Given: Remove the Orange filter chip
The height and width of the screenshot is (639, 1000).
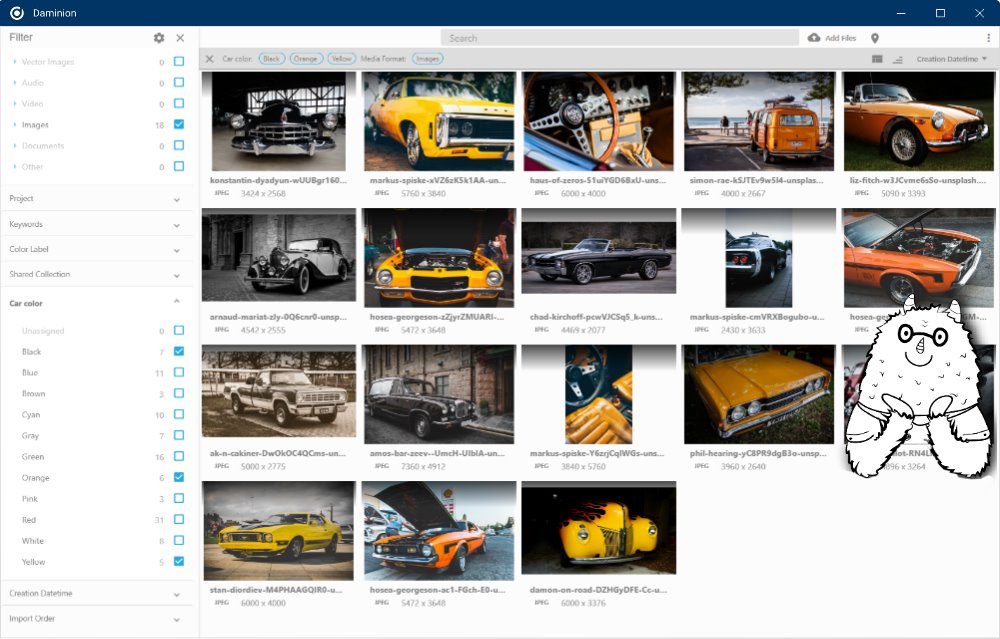Looking at the screenshot, I should [306, 58].
